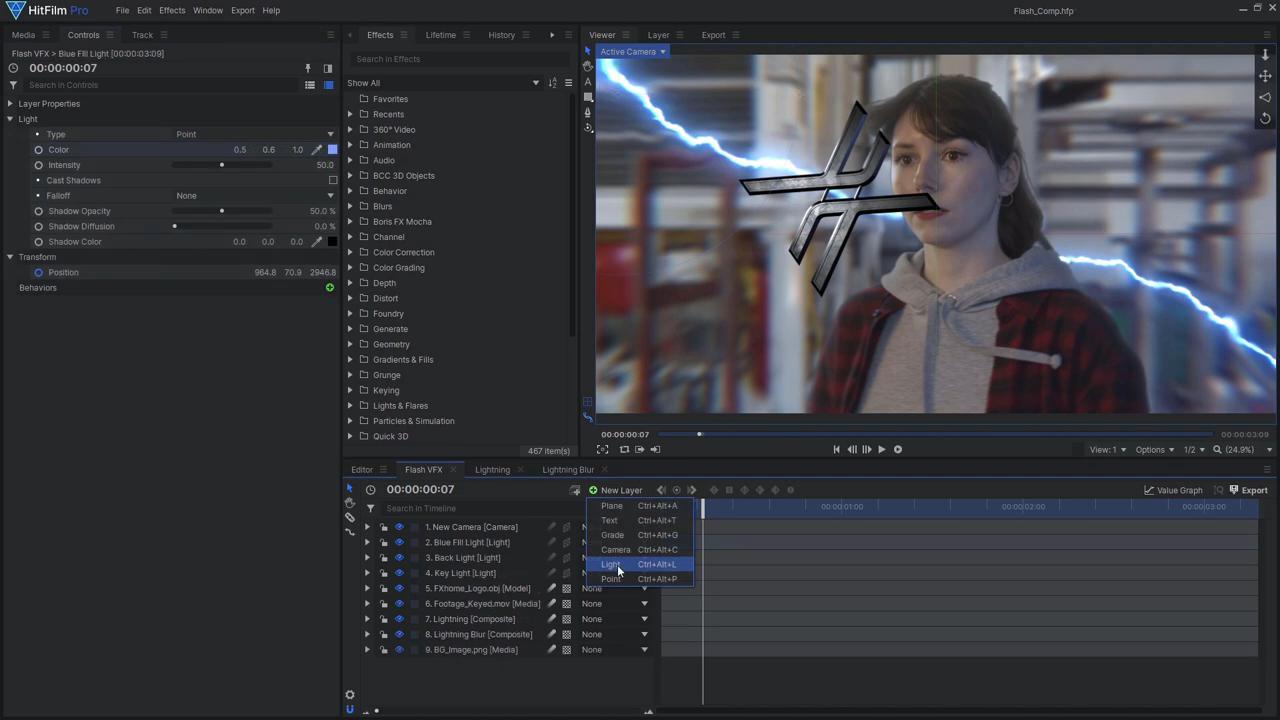Choose Camera from New Layer menu
1280x720 pixels.
click(640, 550)
